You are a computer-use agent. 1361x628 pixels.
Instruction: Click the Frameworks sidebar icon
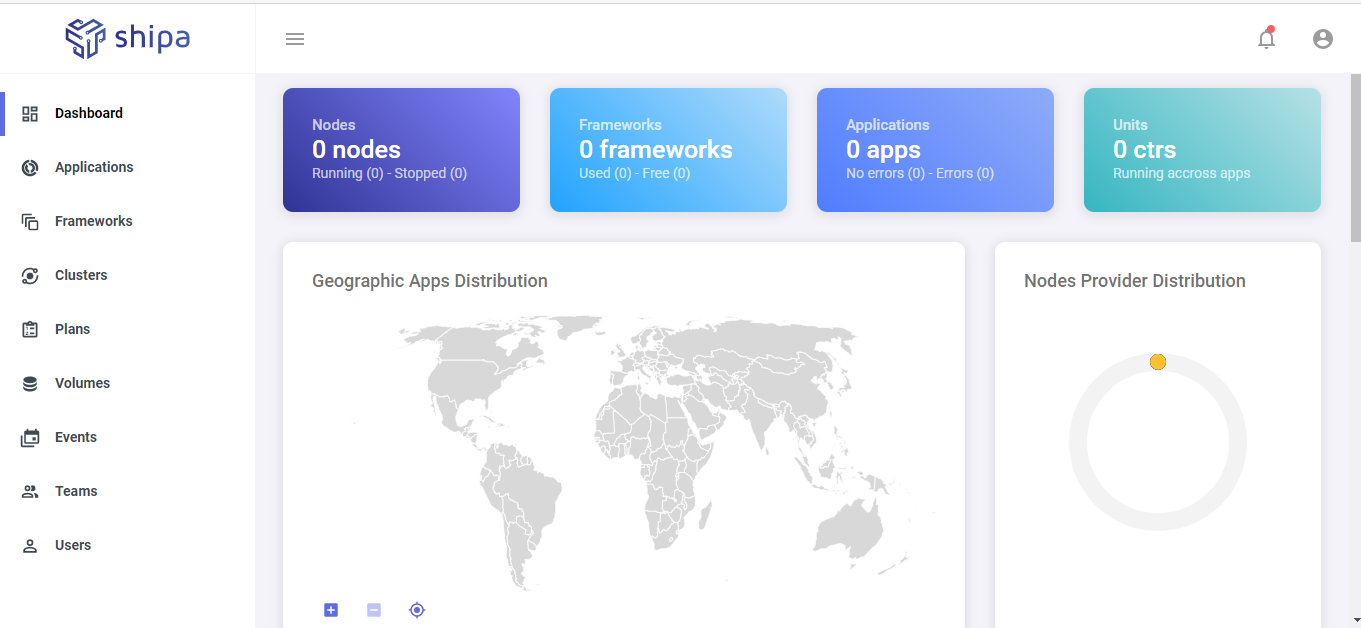(x=30, y=221)
